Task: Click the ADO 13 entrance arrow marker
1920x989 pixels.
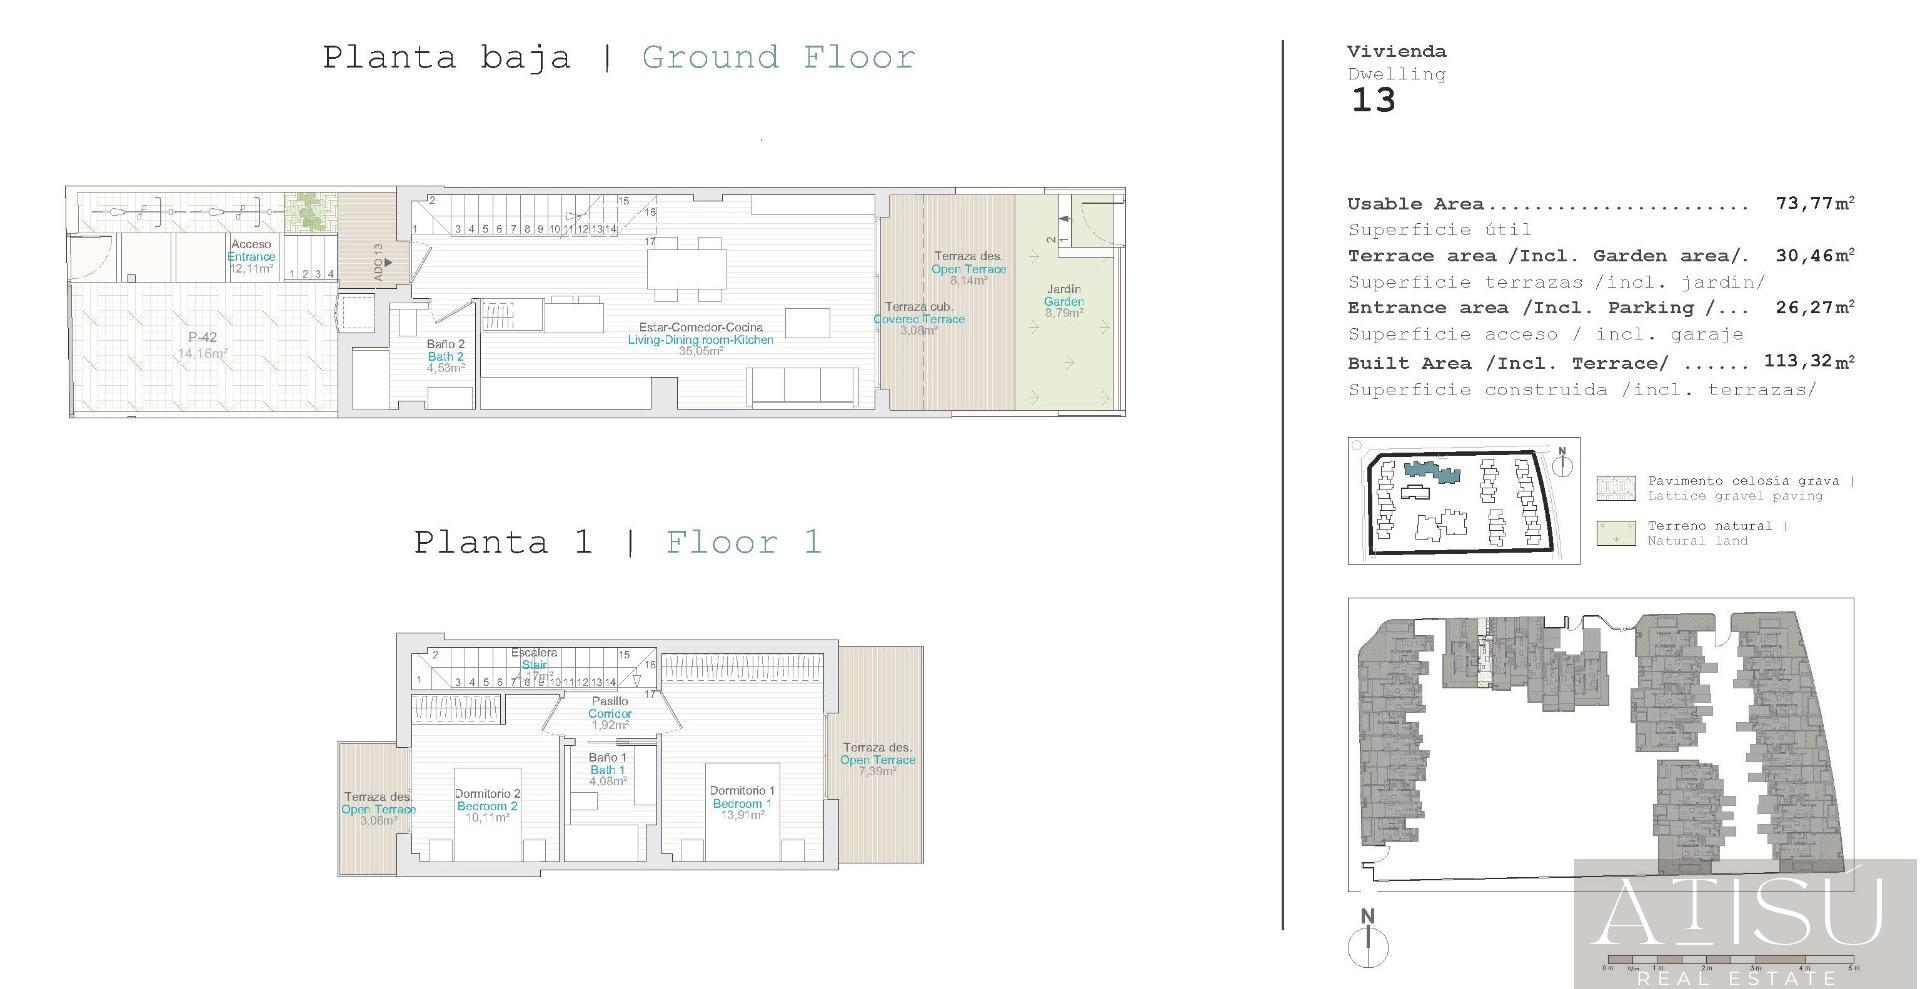Action: 387,262
